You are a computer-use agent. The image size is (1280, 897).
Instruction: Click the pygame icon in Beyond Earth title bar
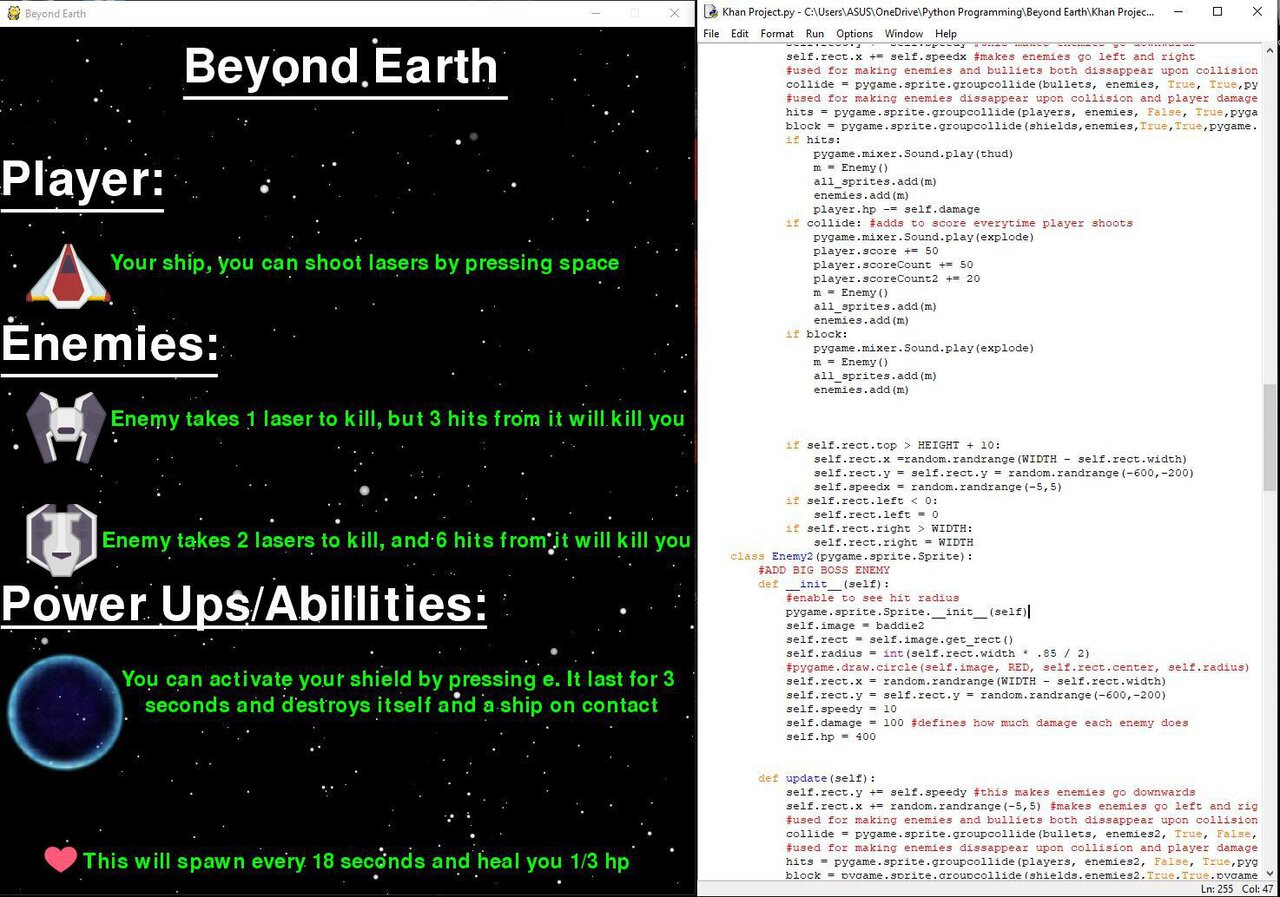tap(13, 13)
